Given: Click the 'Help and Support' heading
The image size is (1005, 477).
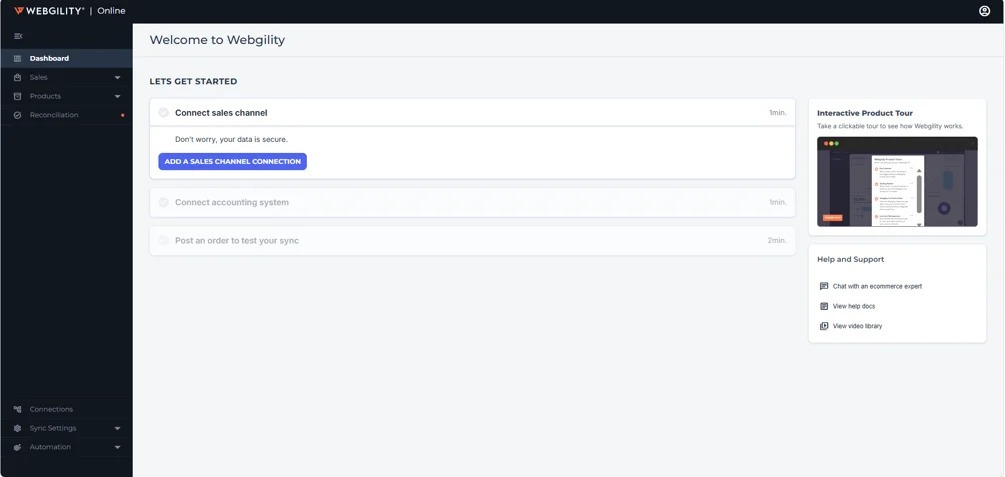Looking at the screenshot, I should click(851, 260).
